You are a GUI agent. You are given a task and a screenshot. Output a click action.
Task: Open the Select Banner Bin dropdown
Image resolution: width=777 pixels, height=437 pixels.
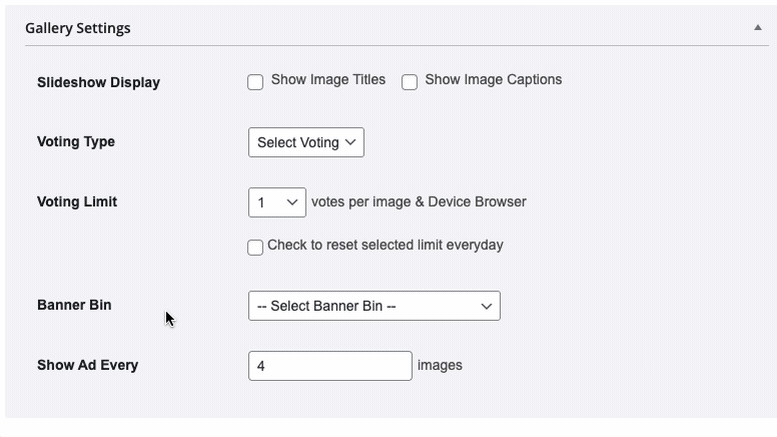click(374, 306)
